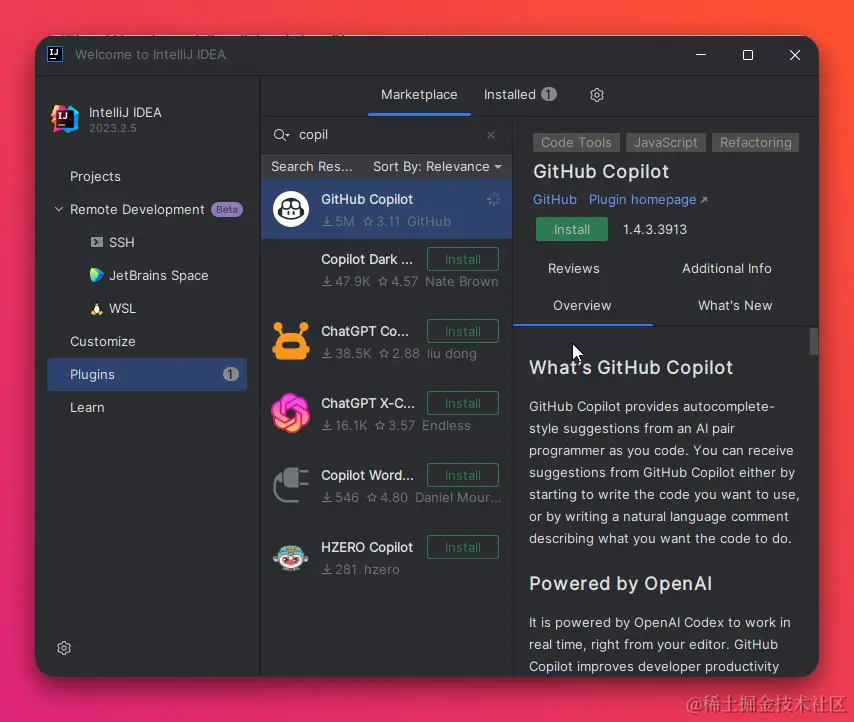Open Learn in the sidebar
Screen dimensions: 854x722
[87, 407]
